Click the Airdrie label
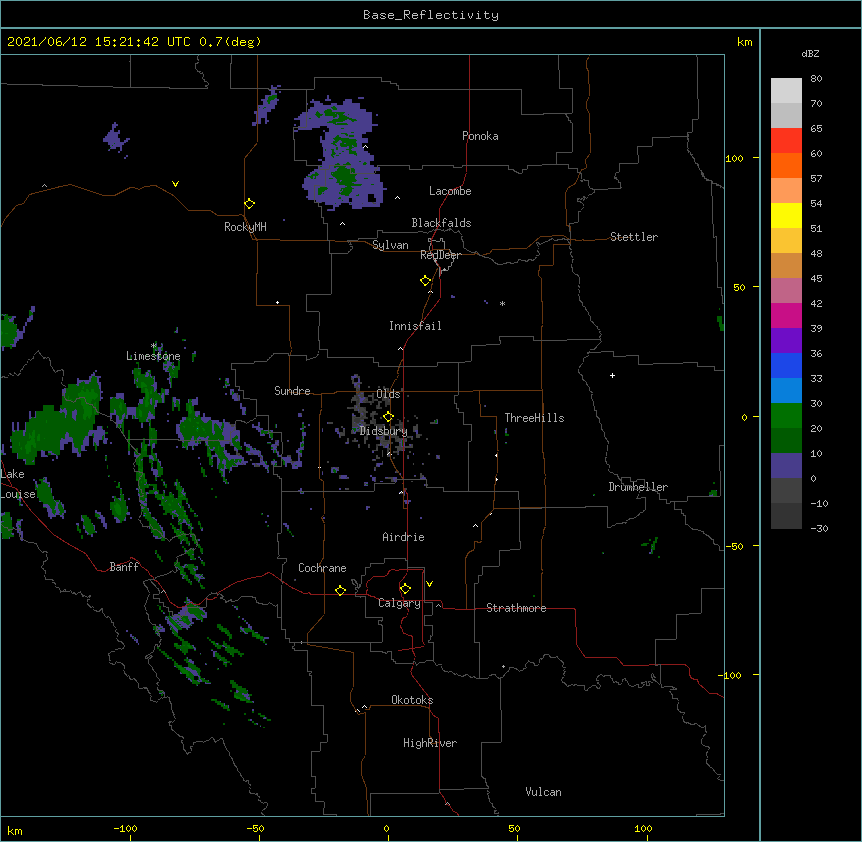This screenshot has height=842, width=862. pyautogui.click(x=403, y=537)
